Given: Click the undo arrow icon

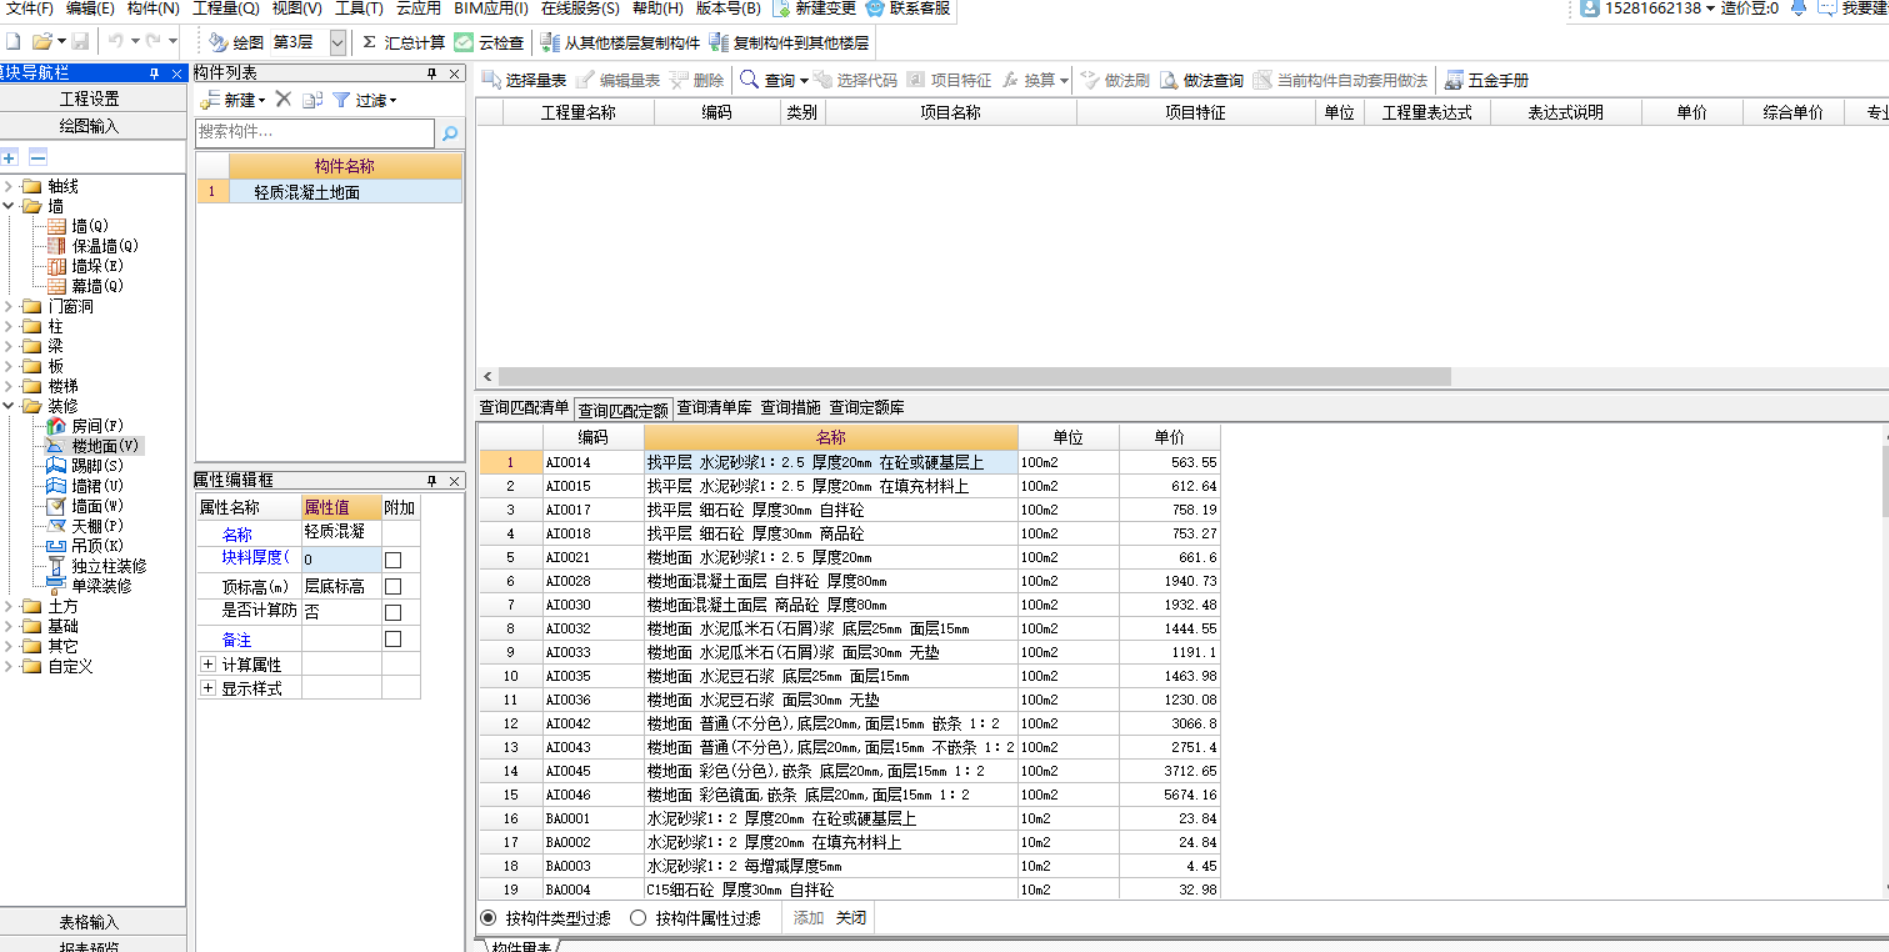Looking at the screenshot, I should click(x=116, y=42).
